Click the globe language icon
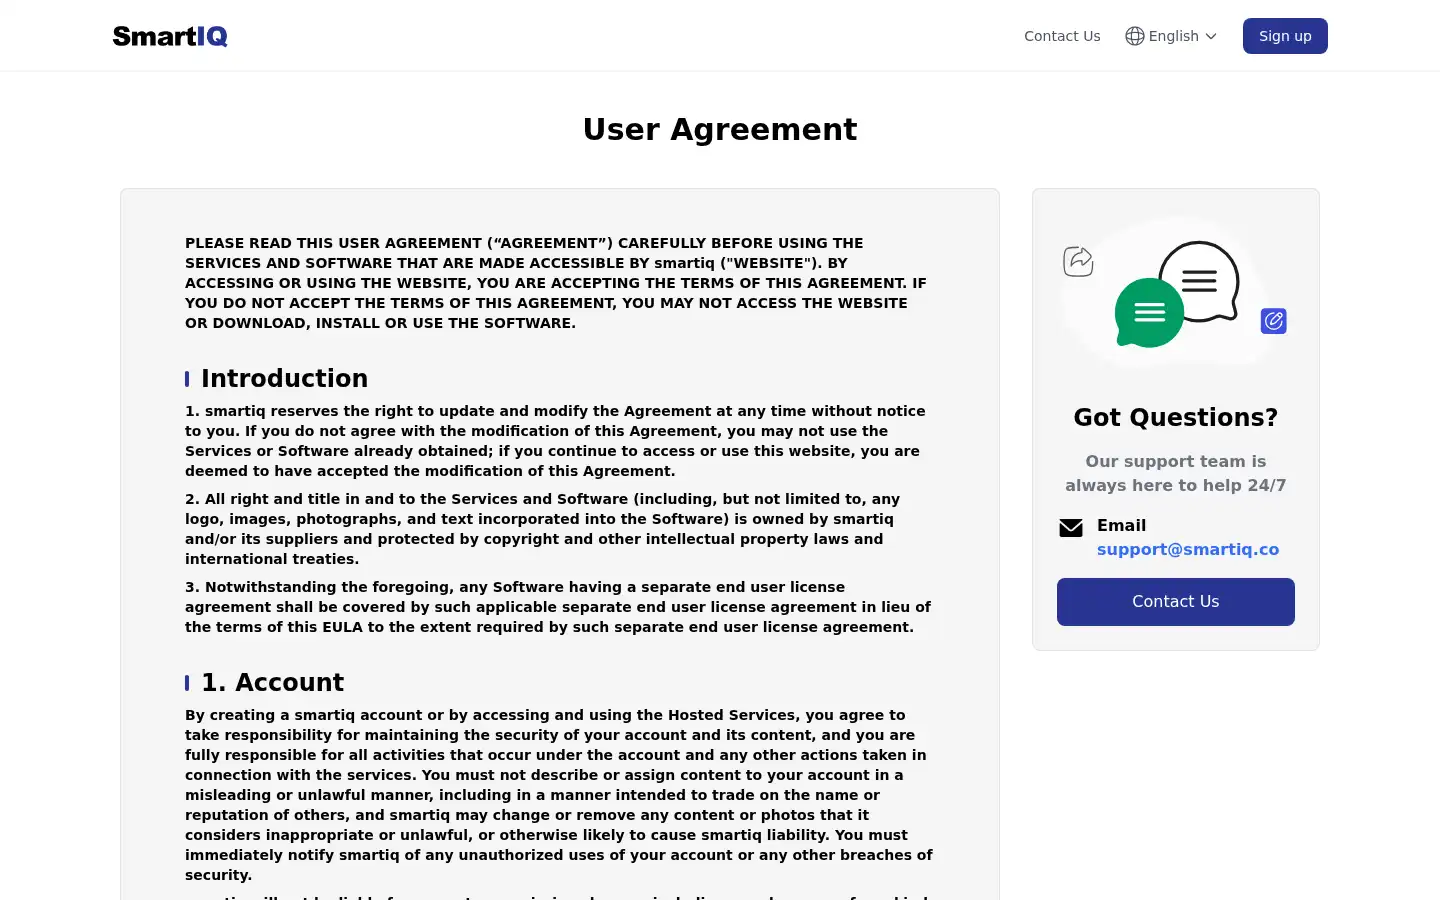Image resolution: width=1440 pixels, height=900 pixels. [1134, 36]
